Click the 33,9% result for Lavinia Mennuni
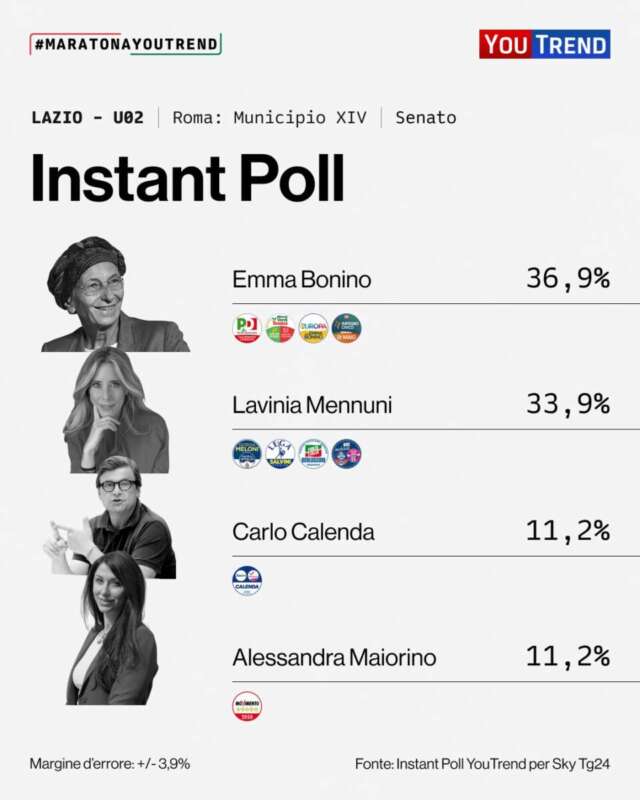The width and height of the screenshot is (640, 800). coord(567,404)
